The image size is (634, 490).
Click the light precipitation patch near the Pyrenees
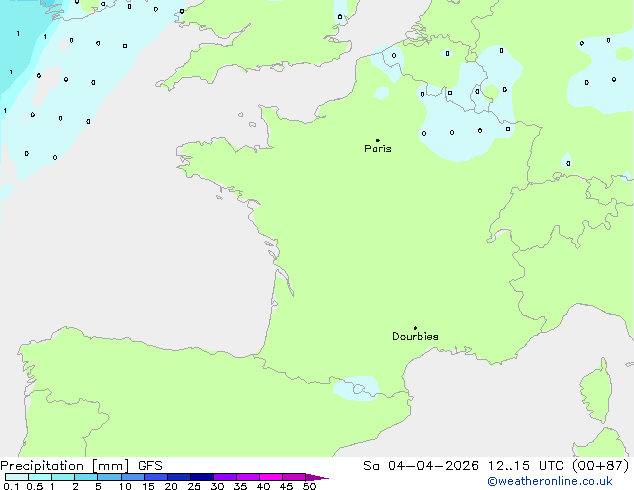click(356, 386)
